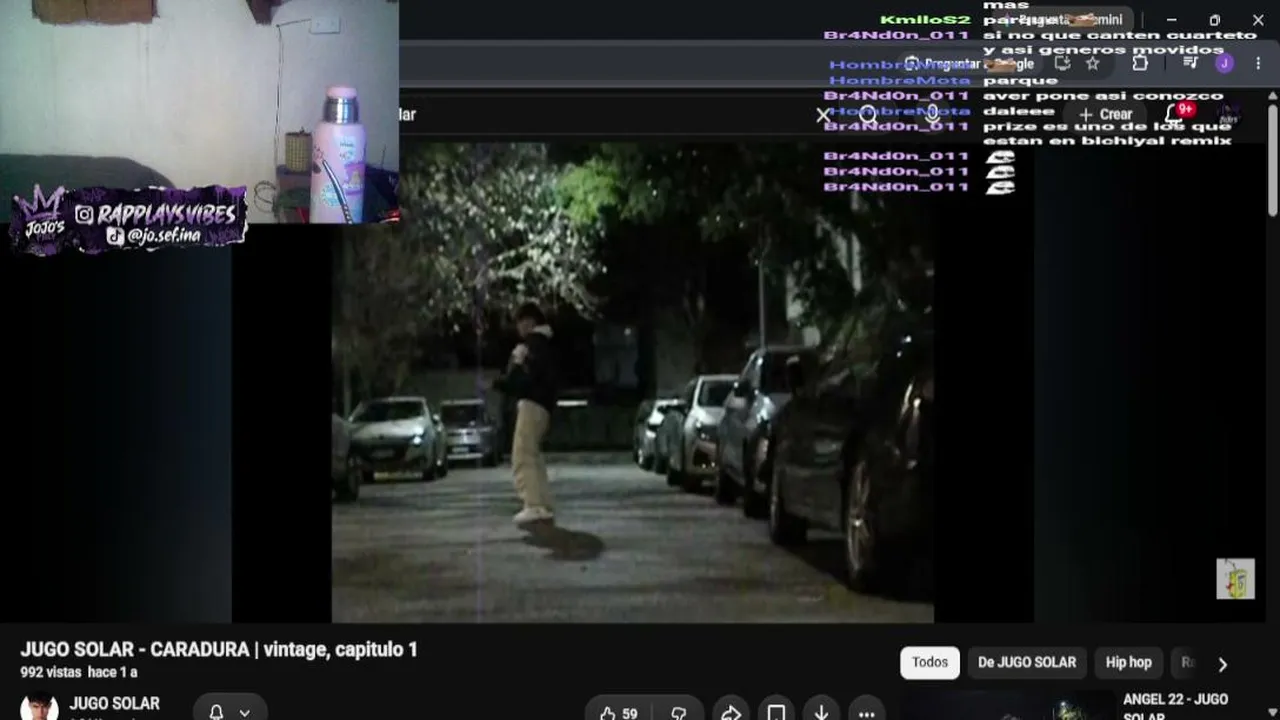Start a voice search with the microphone
1280x720 pixels.
pos(932,114)
